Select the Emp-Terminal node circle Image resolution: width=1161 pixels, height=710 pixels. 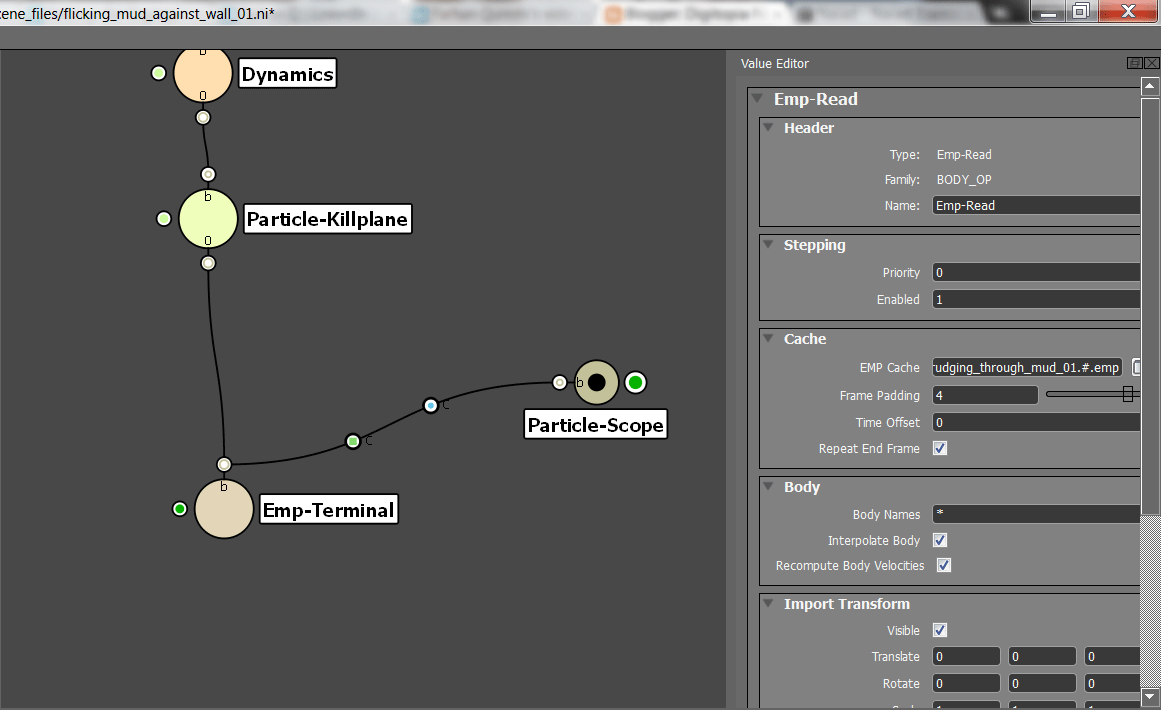[224, 509]
